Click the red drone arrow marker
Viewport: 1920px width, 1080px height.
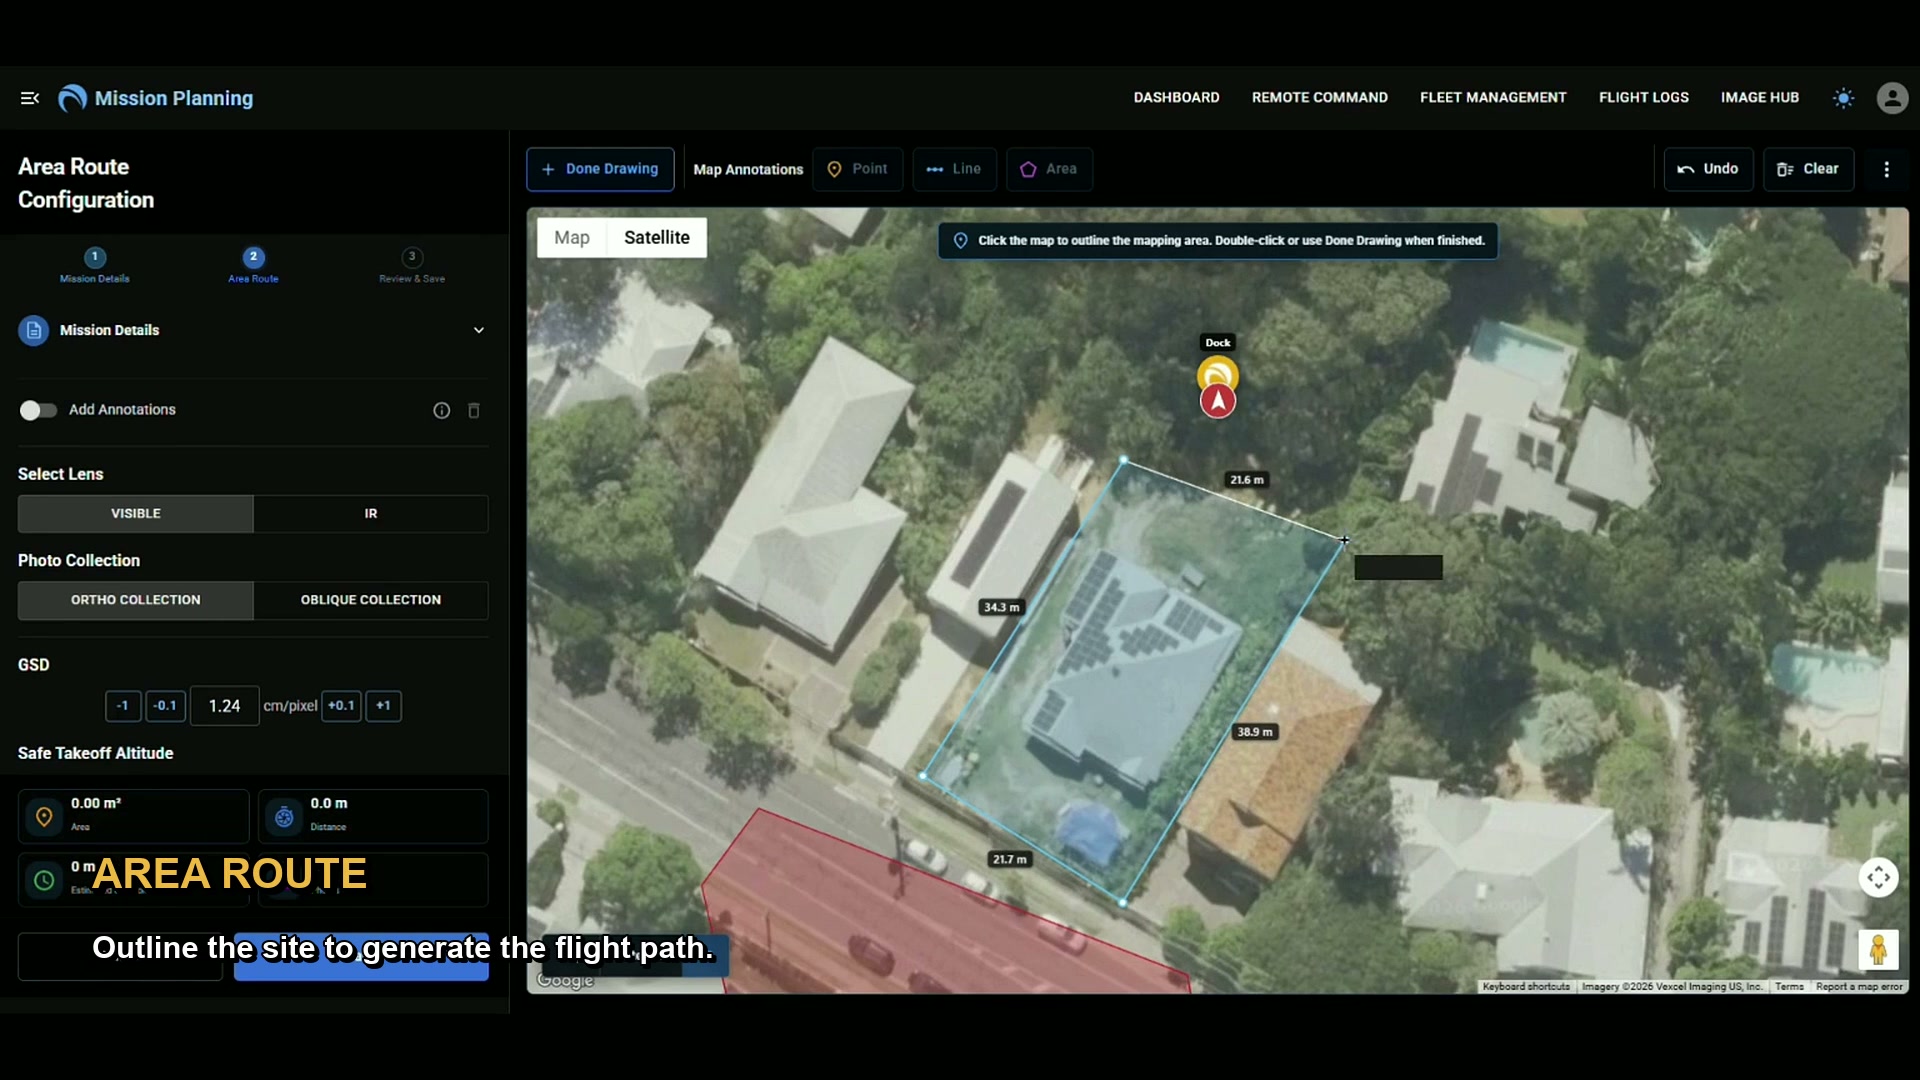1218,402
